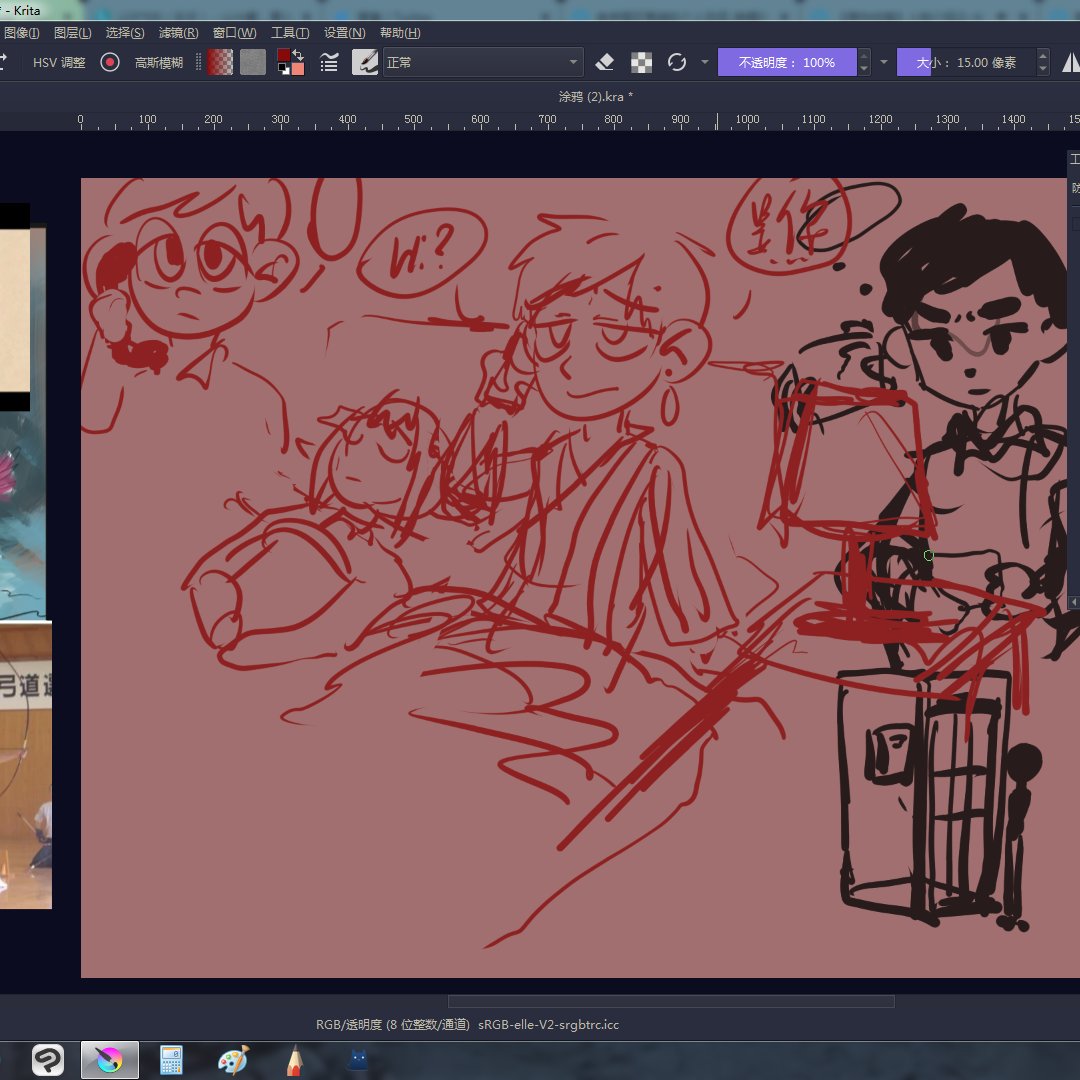This screenshot has width=1080, height=1080.
Task: Decrease brush size with down arrow
Action: pos(1043,69)
